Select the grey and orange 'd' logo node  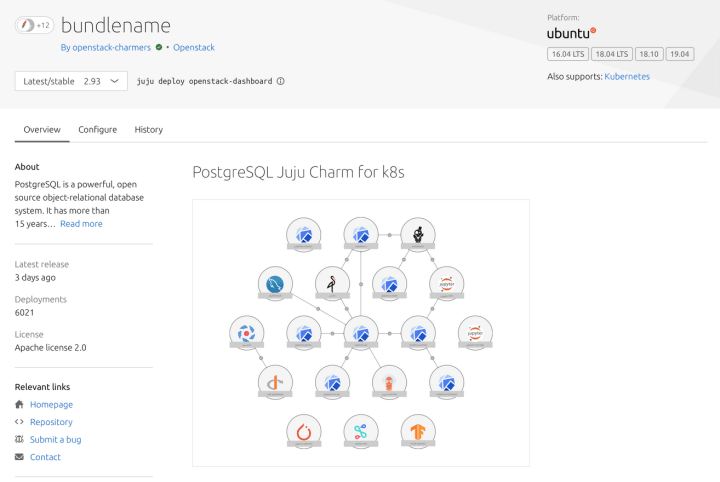pyautogui.click(x=275, y=382)
